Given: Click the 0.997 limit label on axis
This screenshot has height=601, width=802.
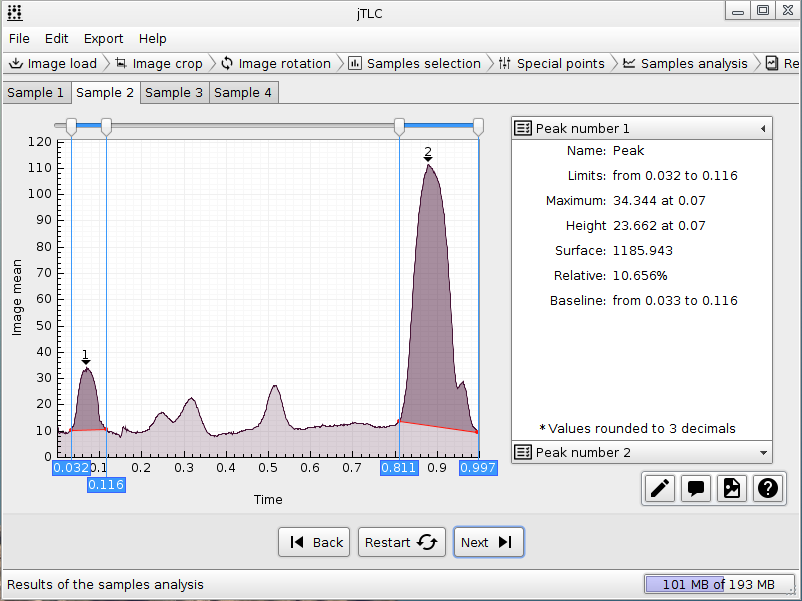Looking at the screenshot, I should tap(478, 468).
